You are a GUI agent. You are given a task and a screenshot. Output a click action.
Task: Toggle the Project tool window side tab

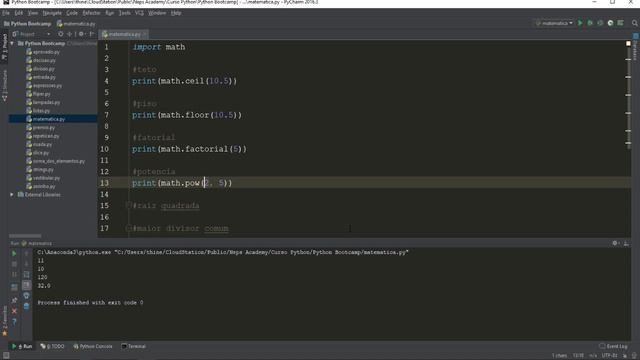point(4,47)
